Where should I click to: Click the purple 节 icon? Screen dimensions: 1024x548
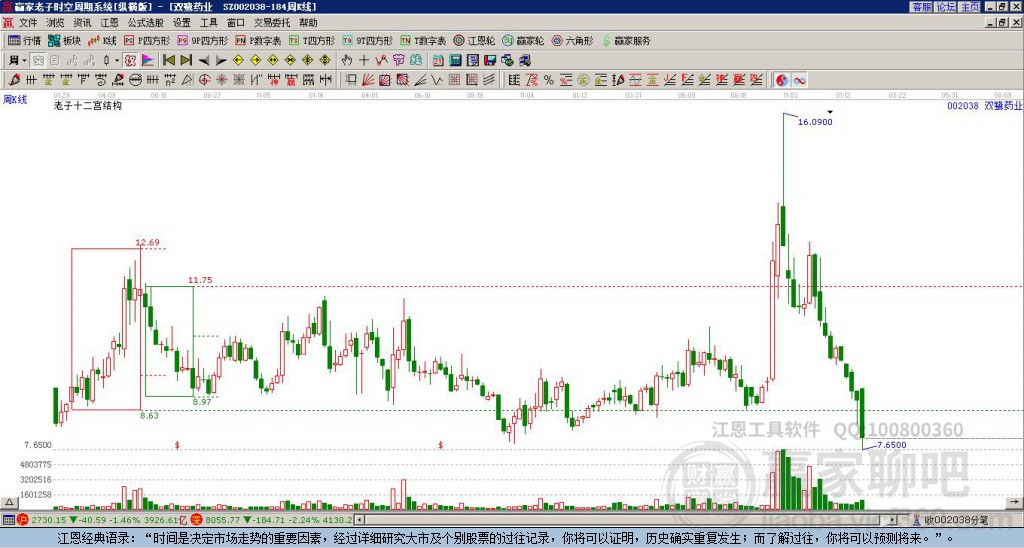click(x=398, y=60)
